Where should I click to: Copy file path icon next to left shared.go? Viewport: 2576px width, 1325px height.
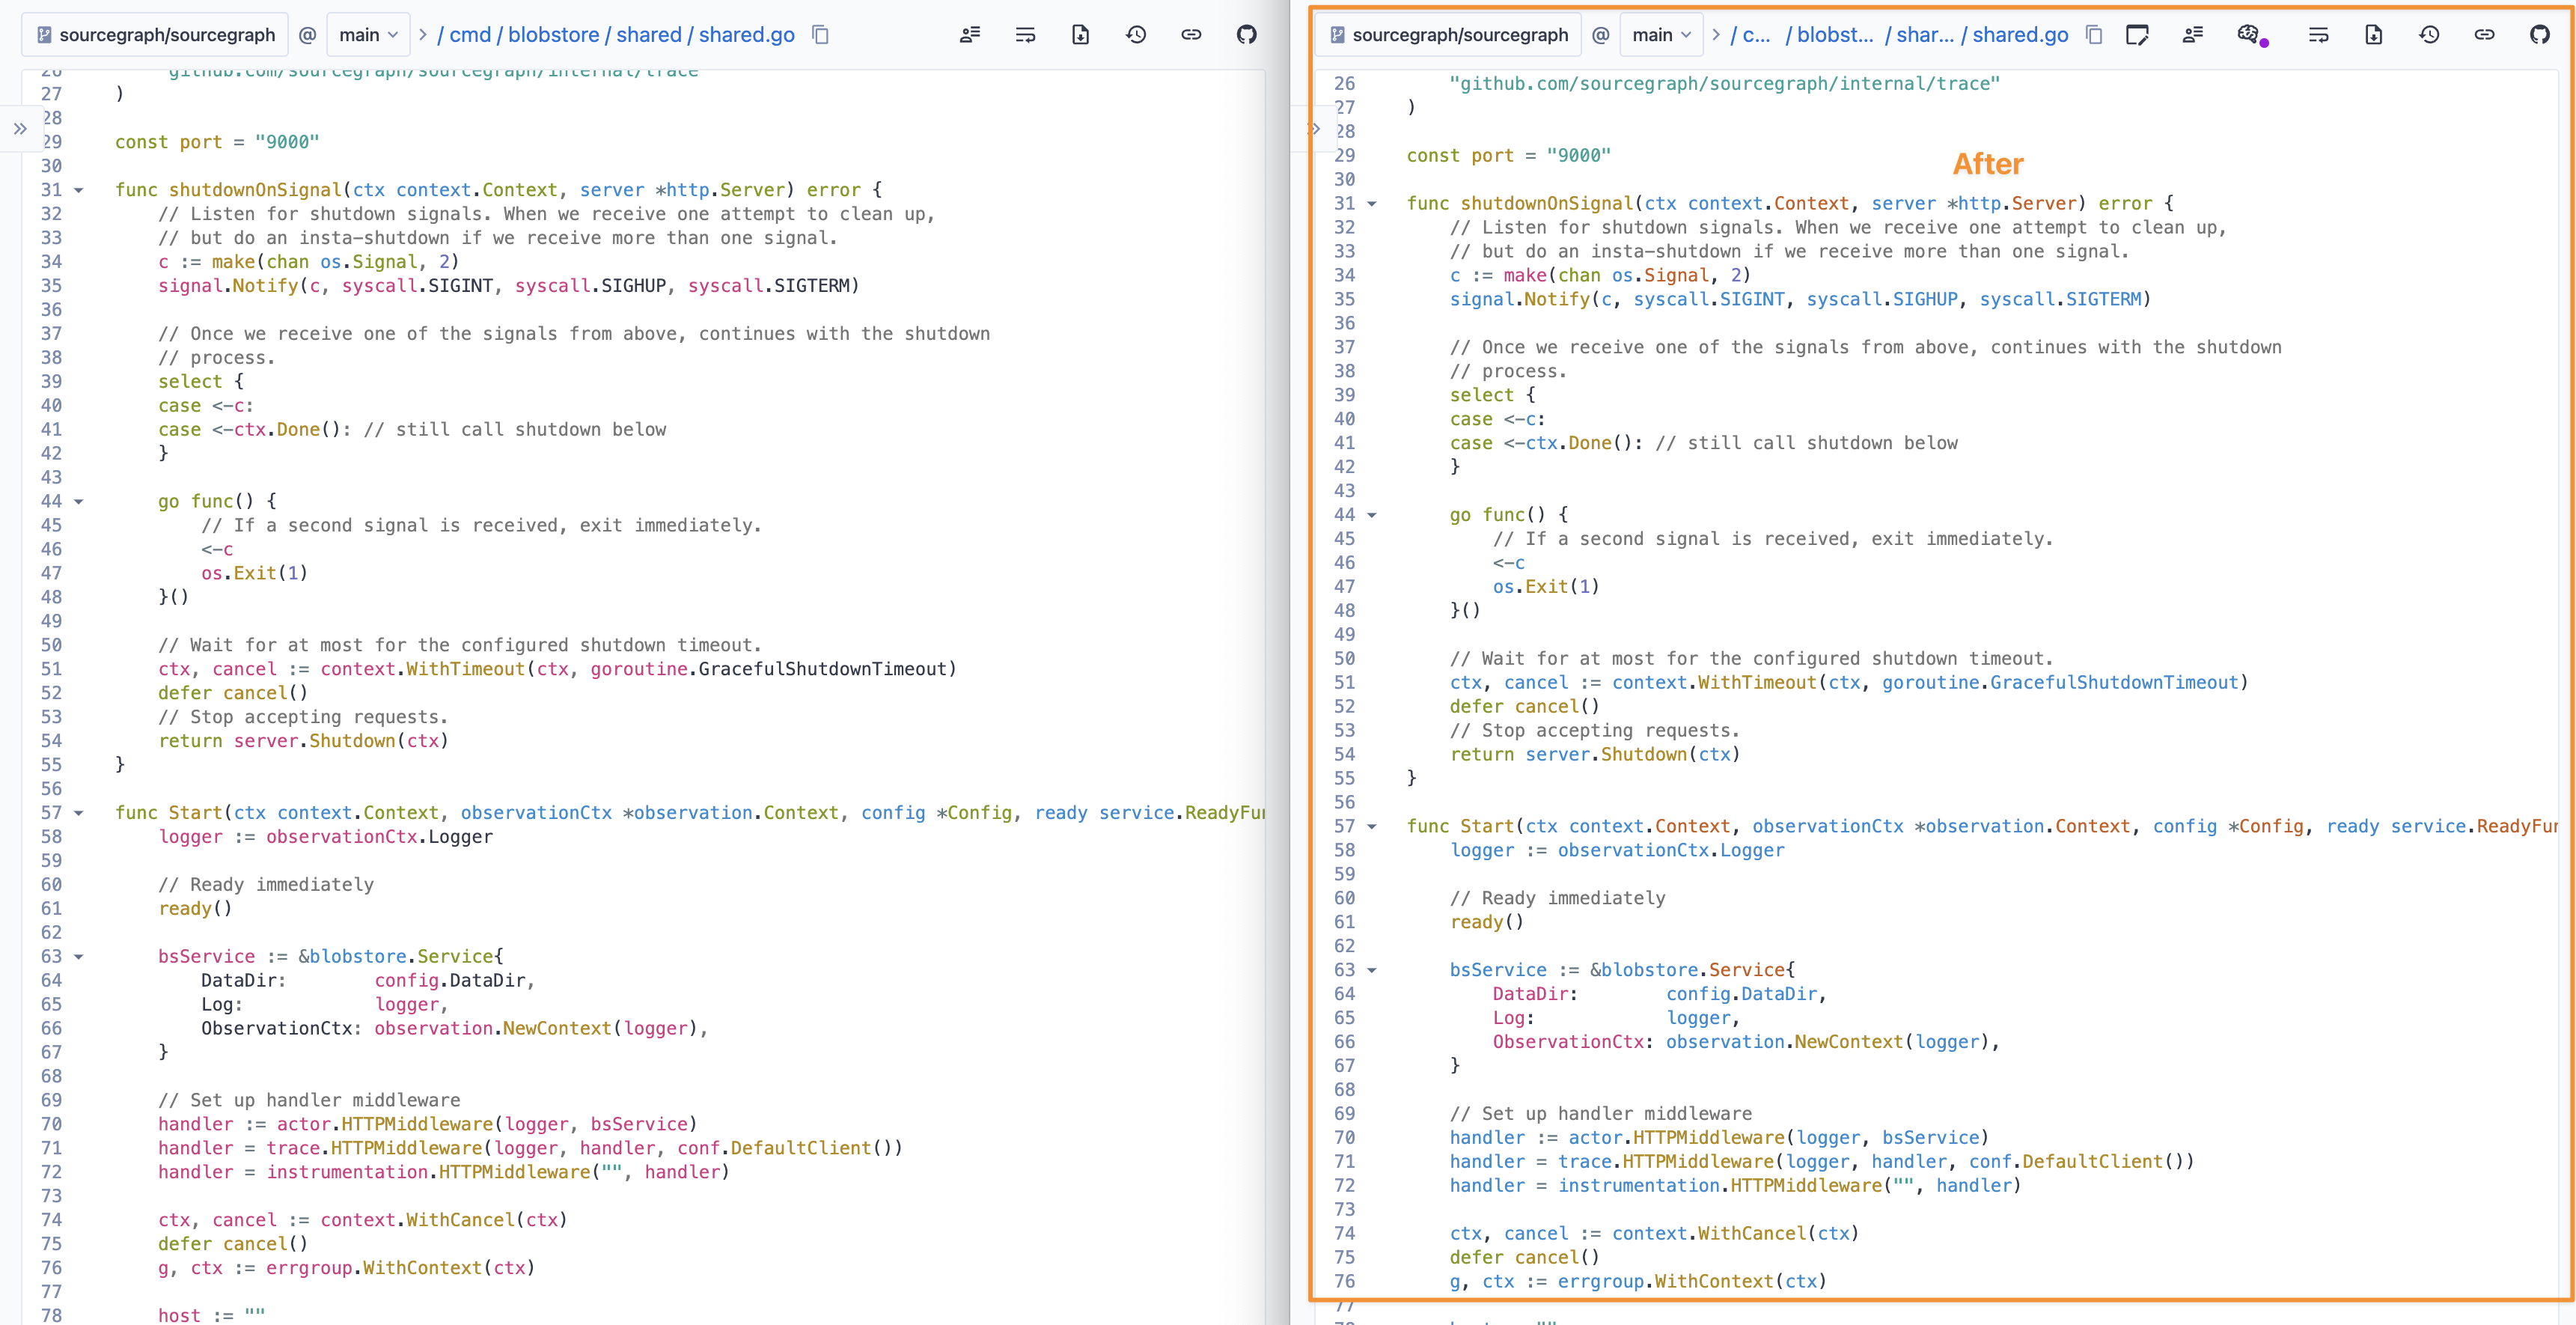[821, 35]
